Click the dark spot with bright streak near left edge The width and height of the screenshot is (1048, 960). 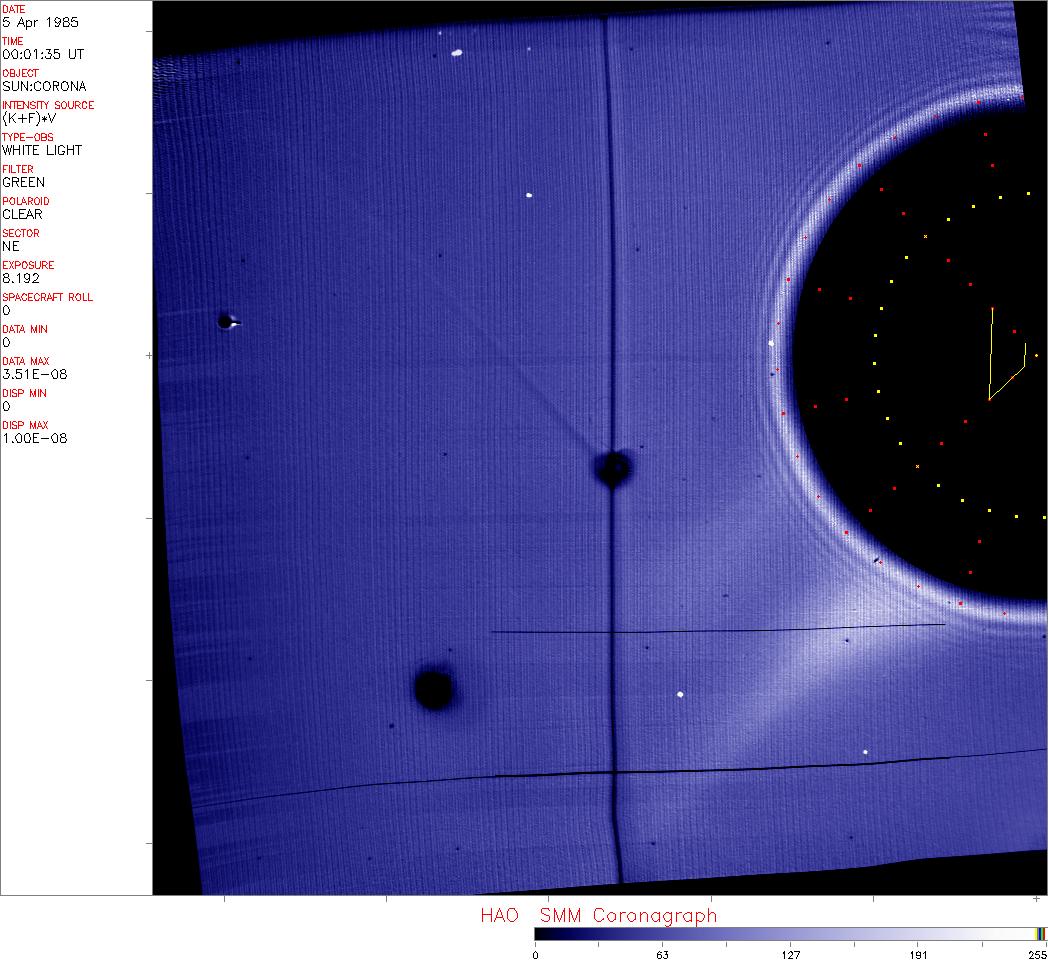coord(227,321)
